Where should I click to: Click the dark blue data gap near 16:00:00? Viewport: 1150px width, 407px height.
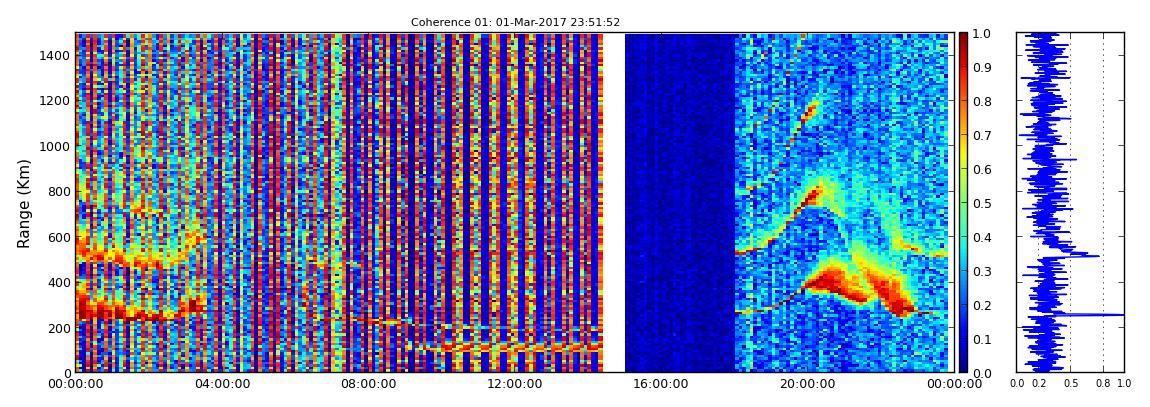pos(680,202)
